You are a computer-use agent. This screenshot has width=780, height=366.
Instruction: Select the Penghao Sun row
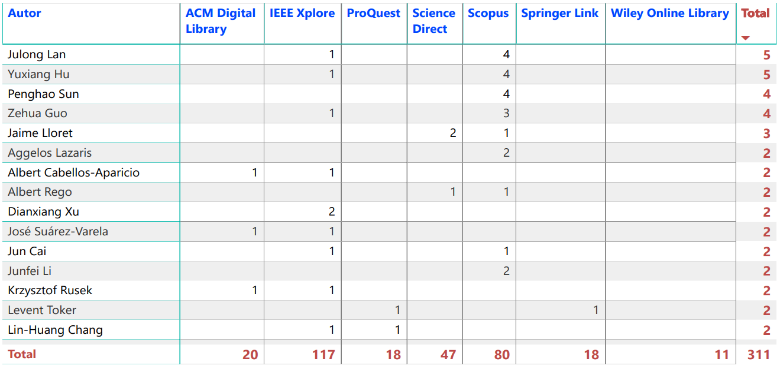click(x=389, y=93)
